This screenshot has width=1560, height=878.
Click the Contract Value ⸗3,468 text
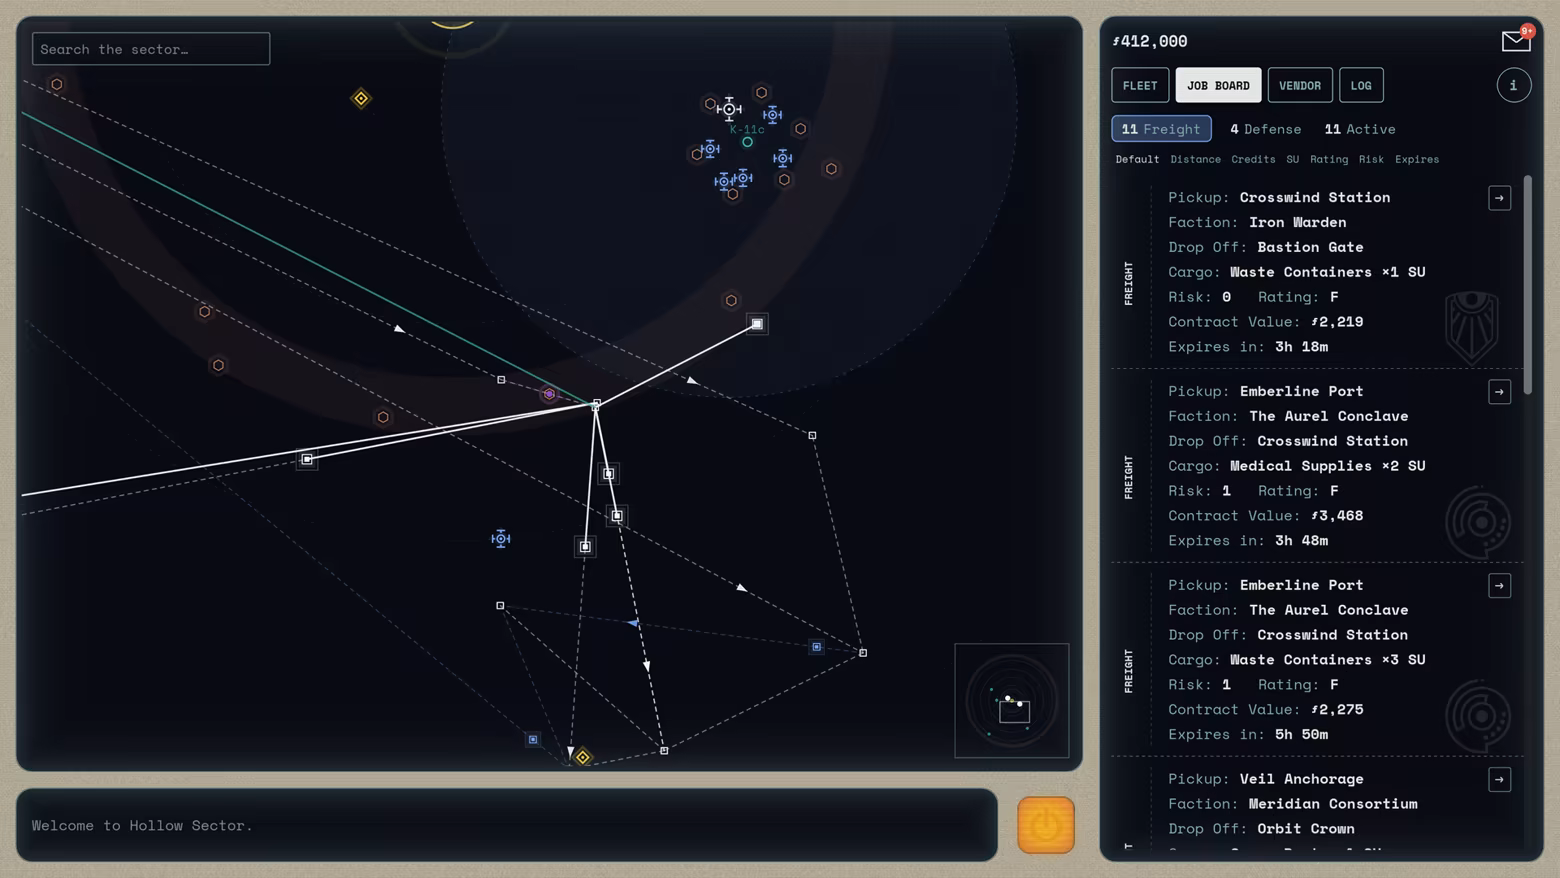(1265, 516)
